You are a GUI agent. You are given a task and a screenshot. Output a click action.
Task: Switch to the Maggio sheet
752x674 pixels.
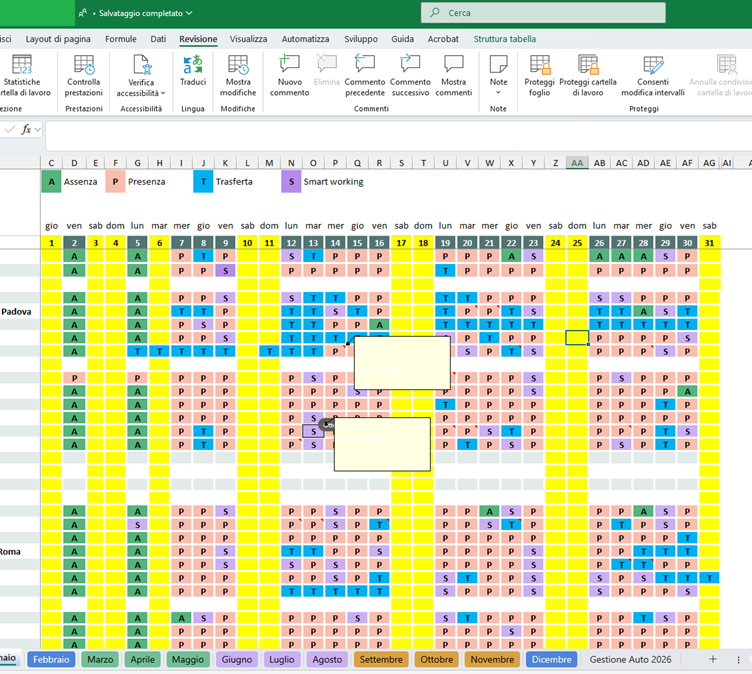pyautogui.click(x=188, y=659)
